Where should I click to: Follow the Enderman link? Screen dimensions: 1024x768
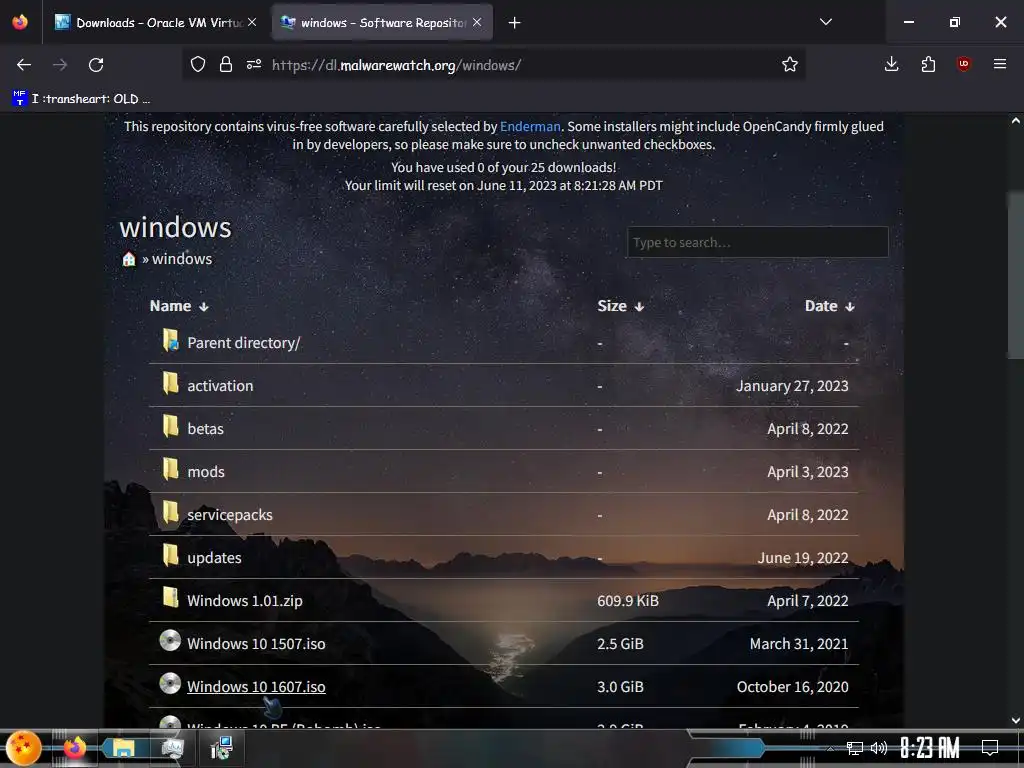click(530, 127)
